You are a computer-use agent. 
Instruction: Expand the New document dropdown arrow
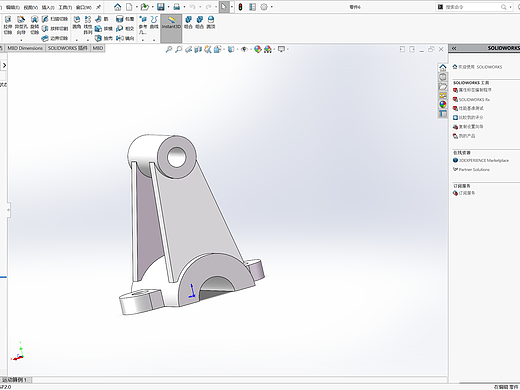[x=137, y=7]
